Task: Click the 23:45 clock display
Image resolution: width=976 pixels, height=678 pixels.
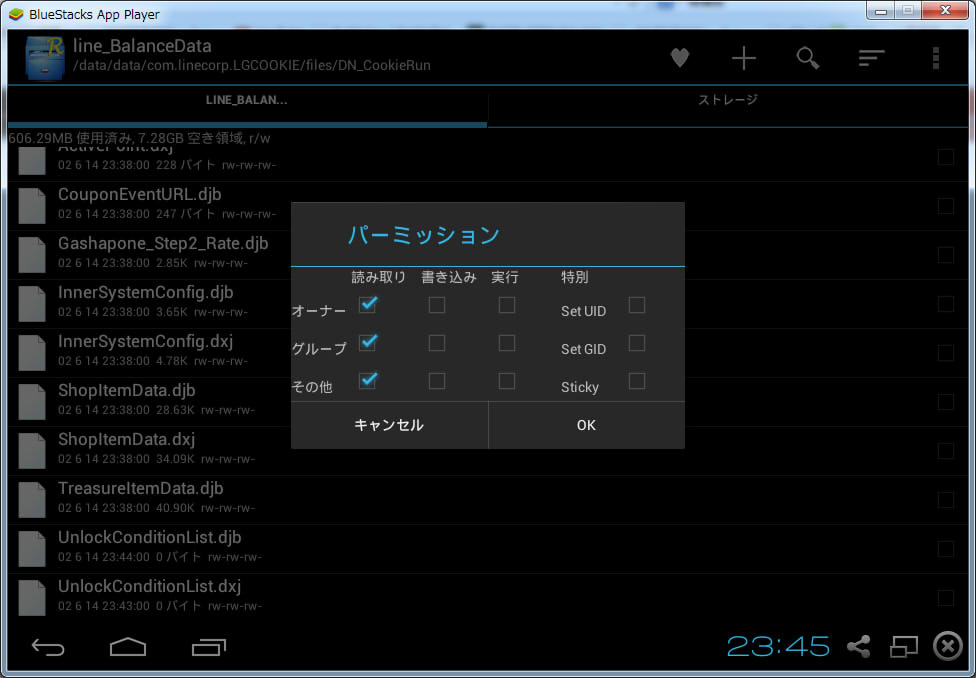Action: coord(778,647)
